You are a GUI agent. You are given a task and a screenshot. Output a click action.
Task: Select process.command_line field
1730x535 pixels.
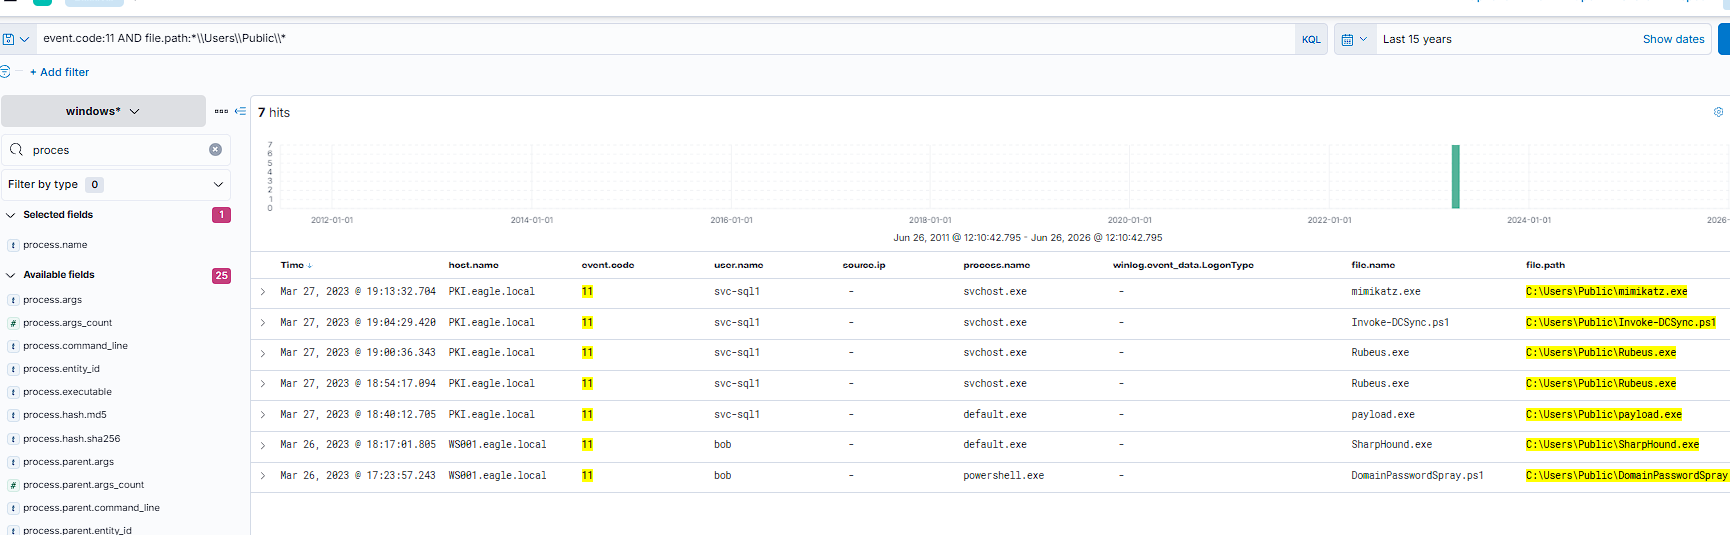75,346
